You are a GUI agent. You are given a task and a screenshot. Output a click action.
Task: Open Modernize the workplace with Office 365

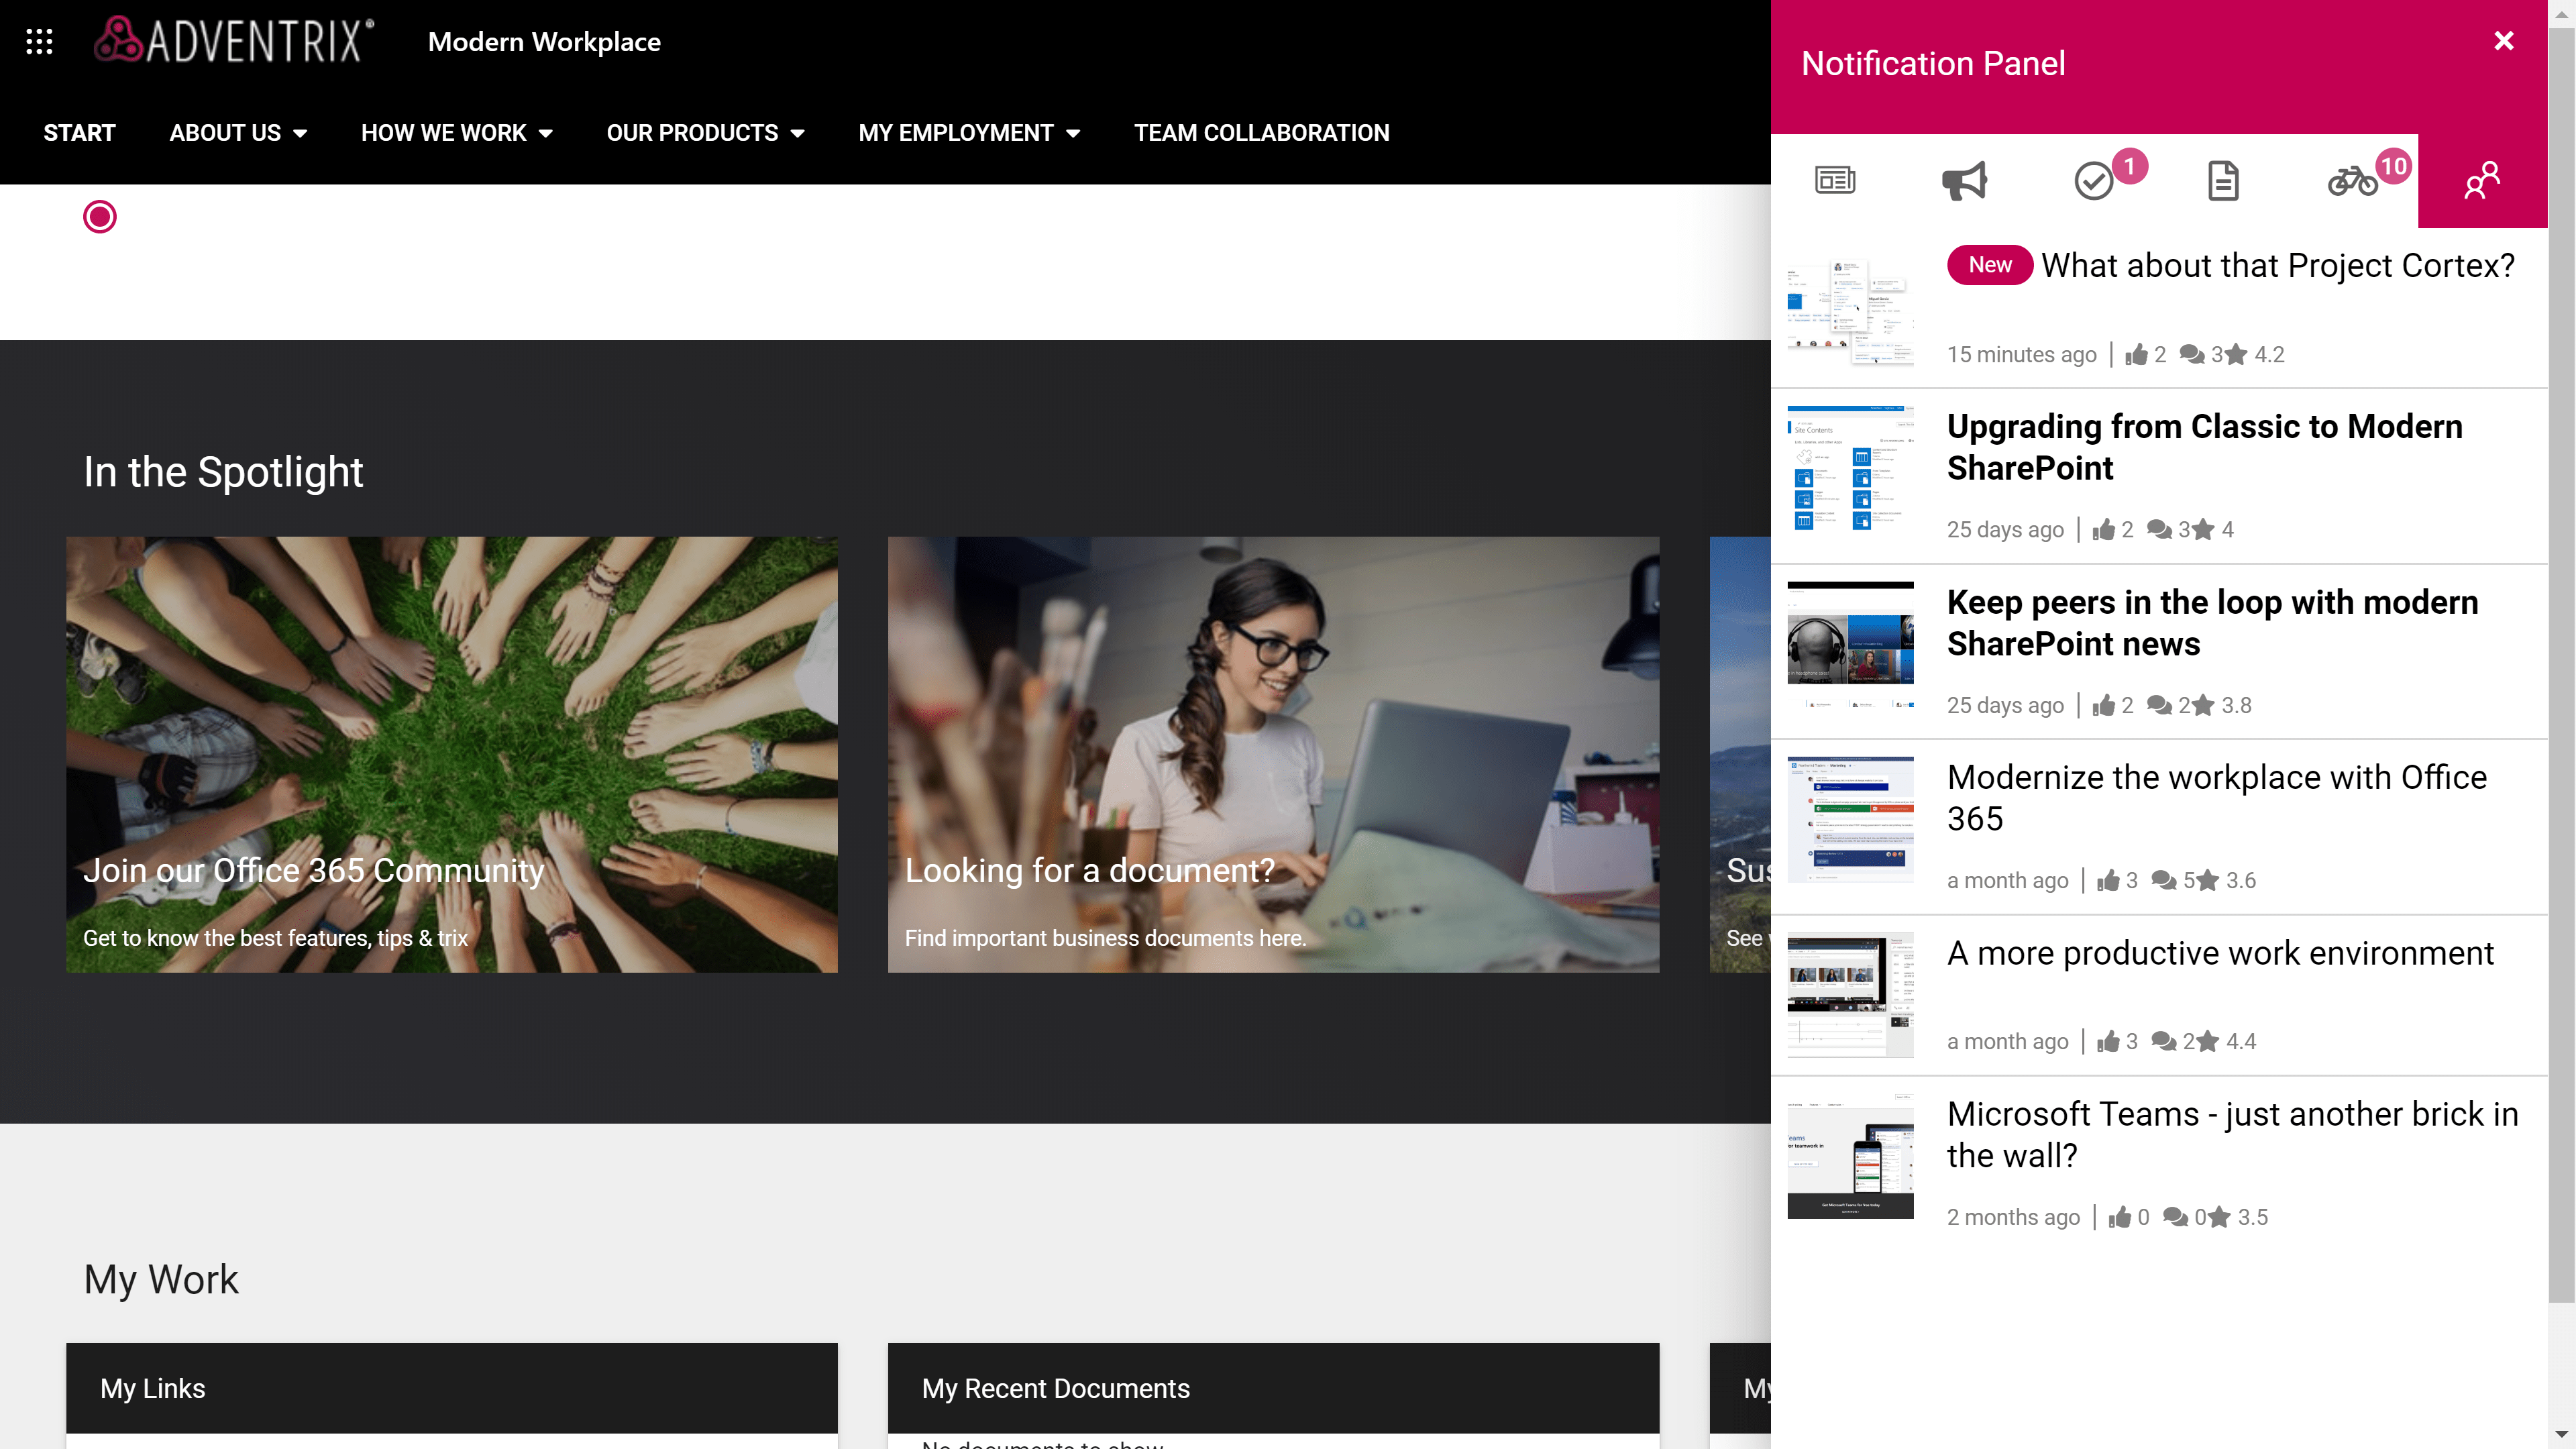pyautogui.click(x=2216, y=798)
